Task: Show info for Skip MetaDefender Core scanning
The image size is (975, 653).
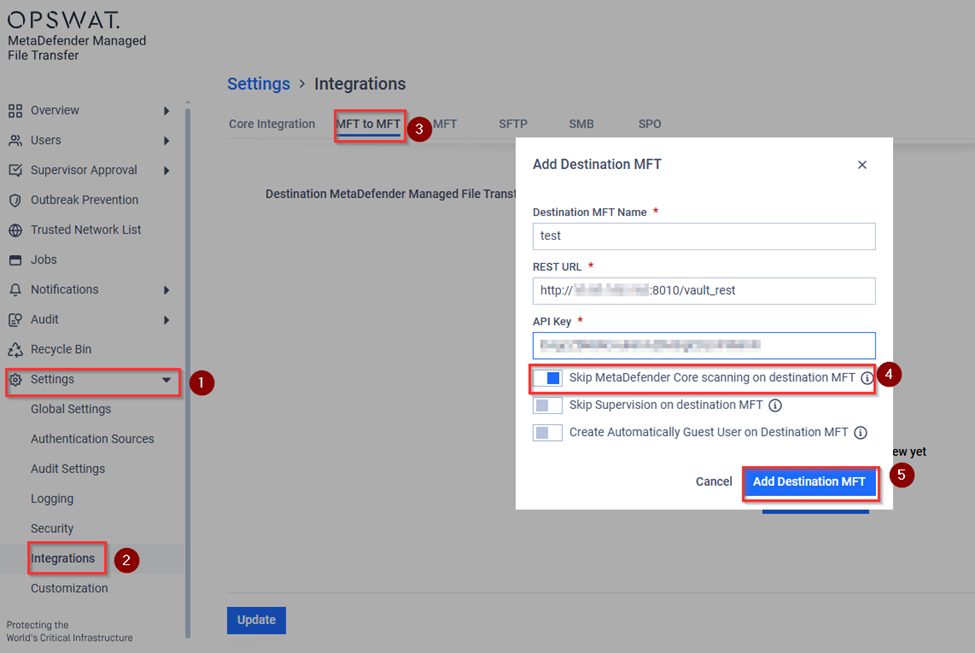Action: [867, 378]
